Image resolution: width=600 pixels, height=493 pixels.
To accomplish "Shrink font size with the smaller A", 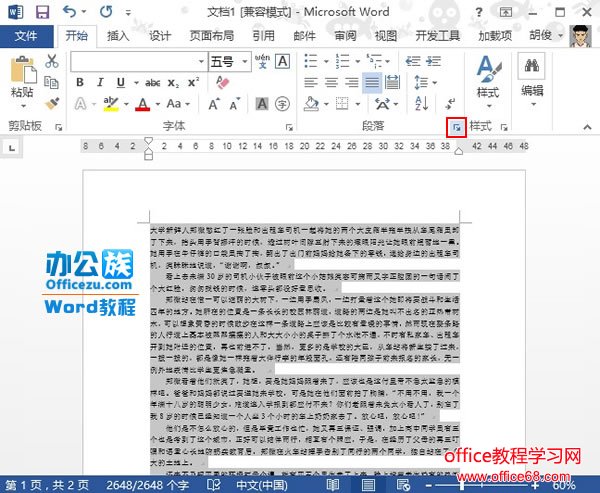I will pos(234,104).
